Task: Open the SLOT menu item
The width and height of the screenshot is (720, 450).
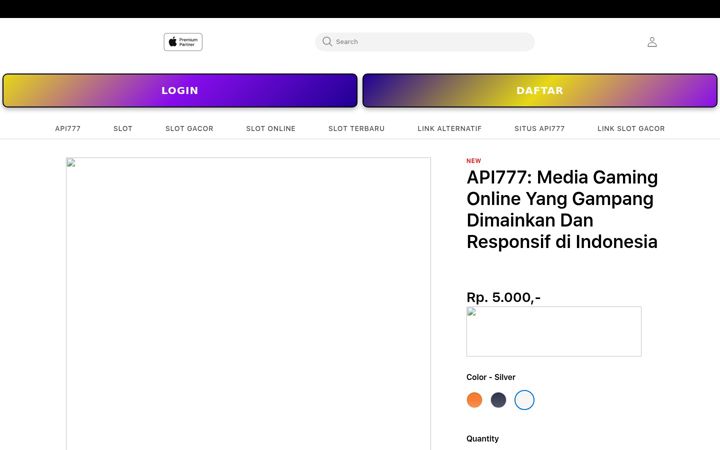Action: (x=123, y=129)
